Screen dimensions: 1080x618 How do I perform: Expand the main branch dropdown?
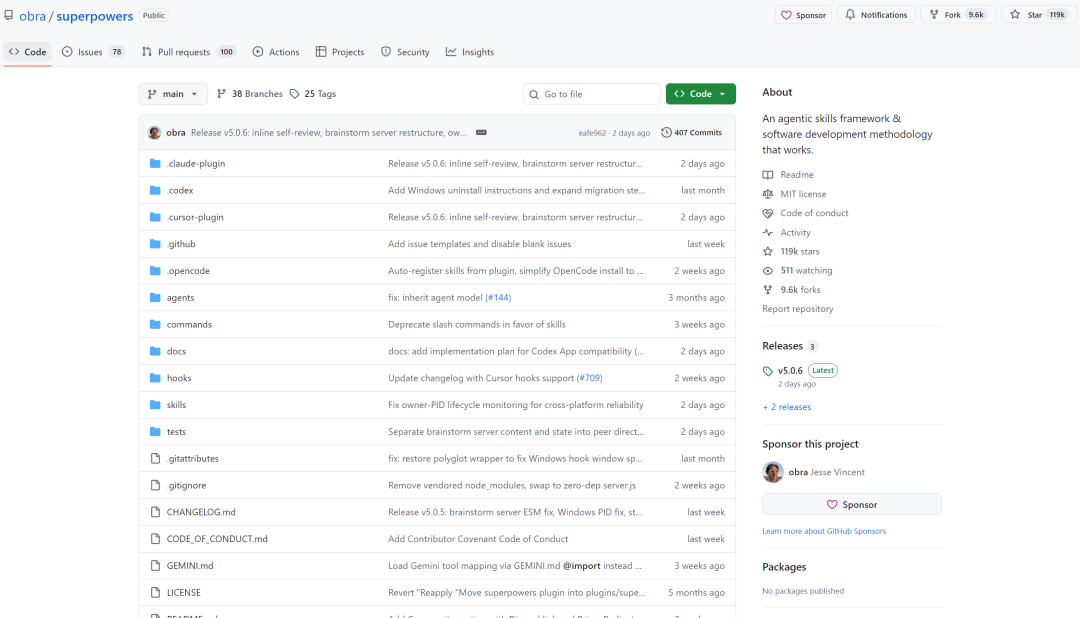point(173,94)
